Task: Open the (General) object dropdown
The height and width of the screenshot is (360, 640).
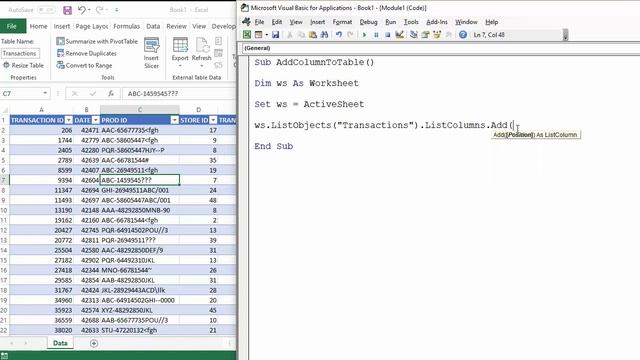Action: pyautogui.click(x=441, y=48)
